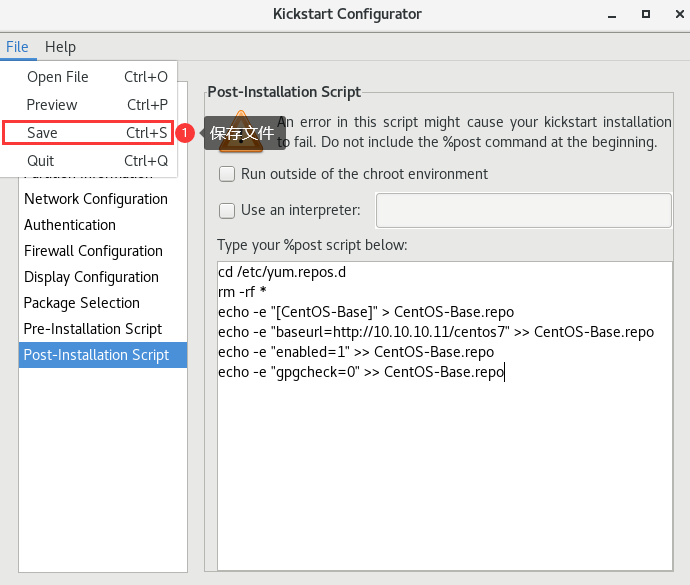690x585 pixels.
Task: Go to Firewall Configuration
Action: pyautogui.click(x=103, y=251)
